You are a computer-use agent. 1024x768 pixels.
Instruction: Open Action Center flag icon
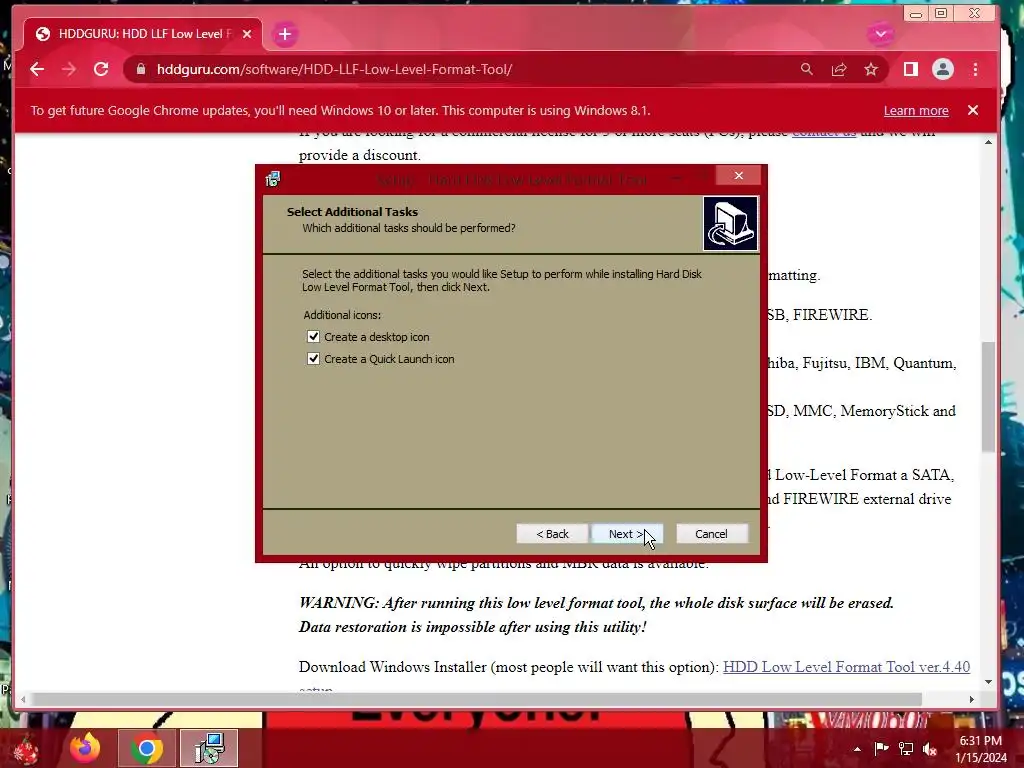point(881,749)
